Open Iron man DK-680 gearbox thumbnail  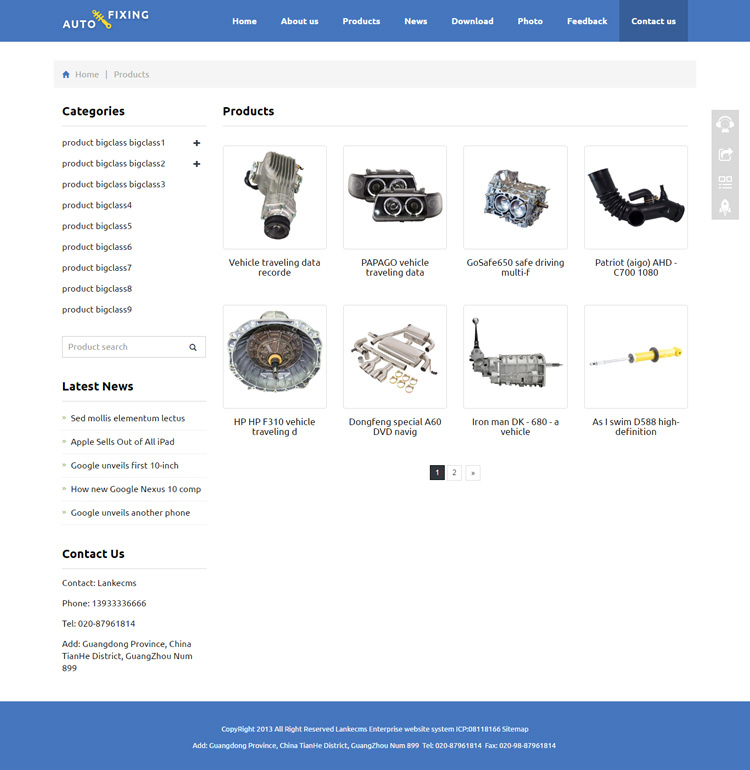[515, 357]
